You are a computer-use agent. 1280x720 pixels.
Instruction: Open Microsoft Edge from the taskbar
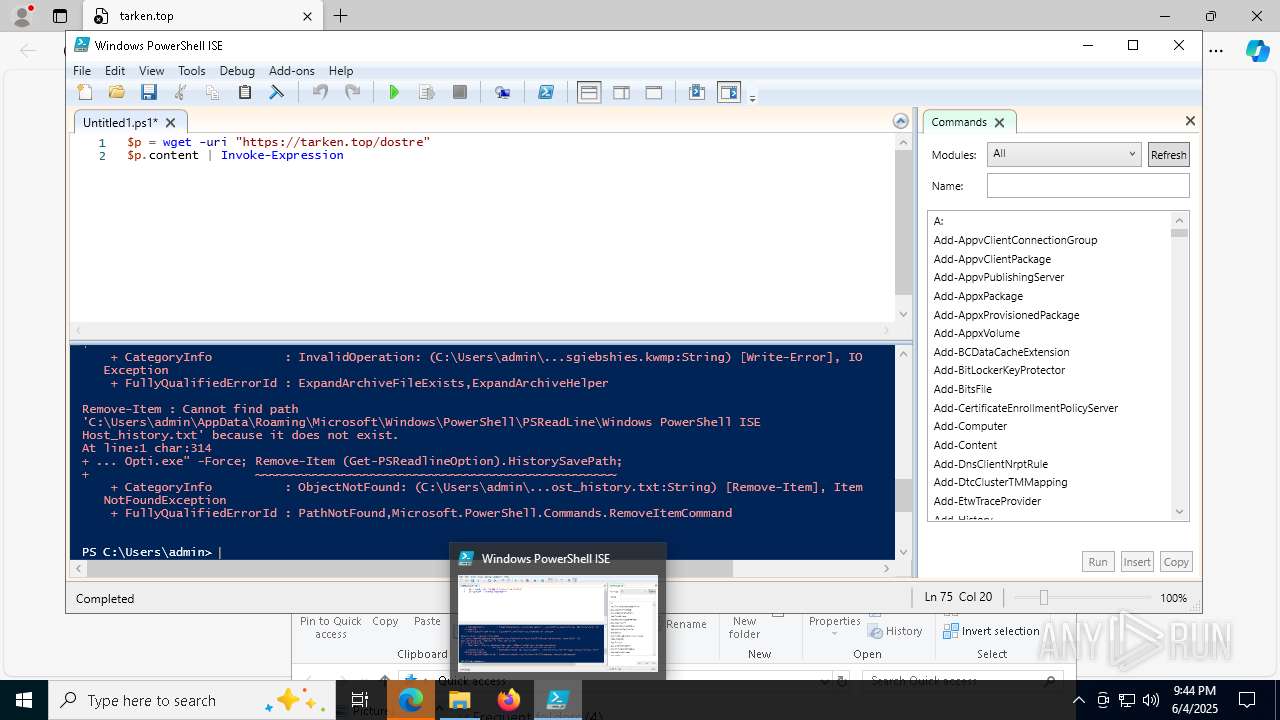coord(411,700)
